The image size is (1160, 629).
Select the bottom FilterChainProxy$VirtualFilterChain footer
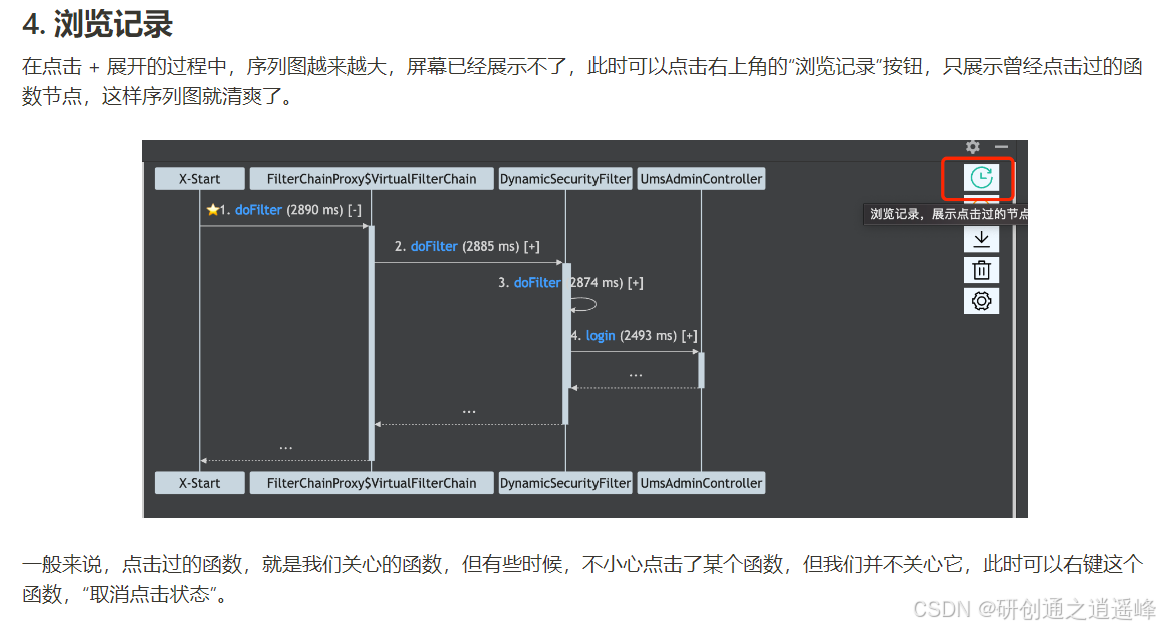pyautogui.click(x=371, y=483)
